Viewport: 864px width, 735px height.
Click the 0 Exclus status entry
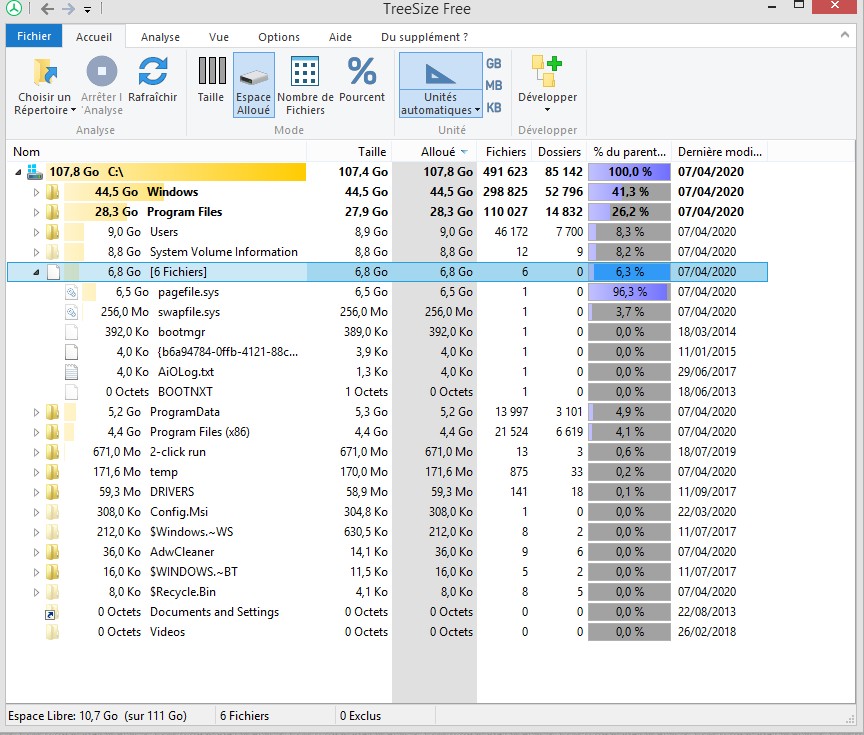click(x=360, y=716)
